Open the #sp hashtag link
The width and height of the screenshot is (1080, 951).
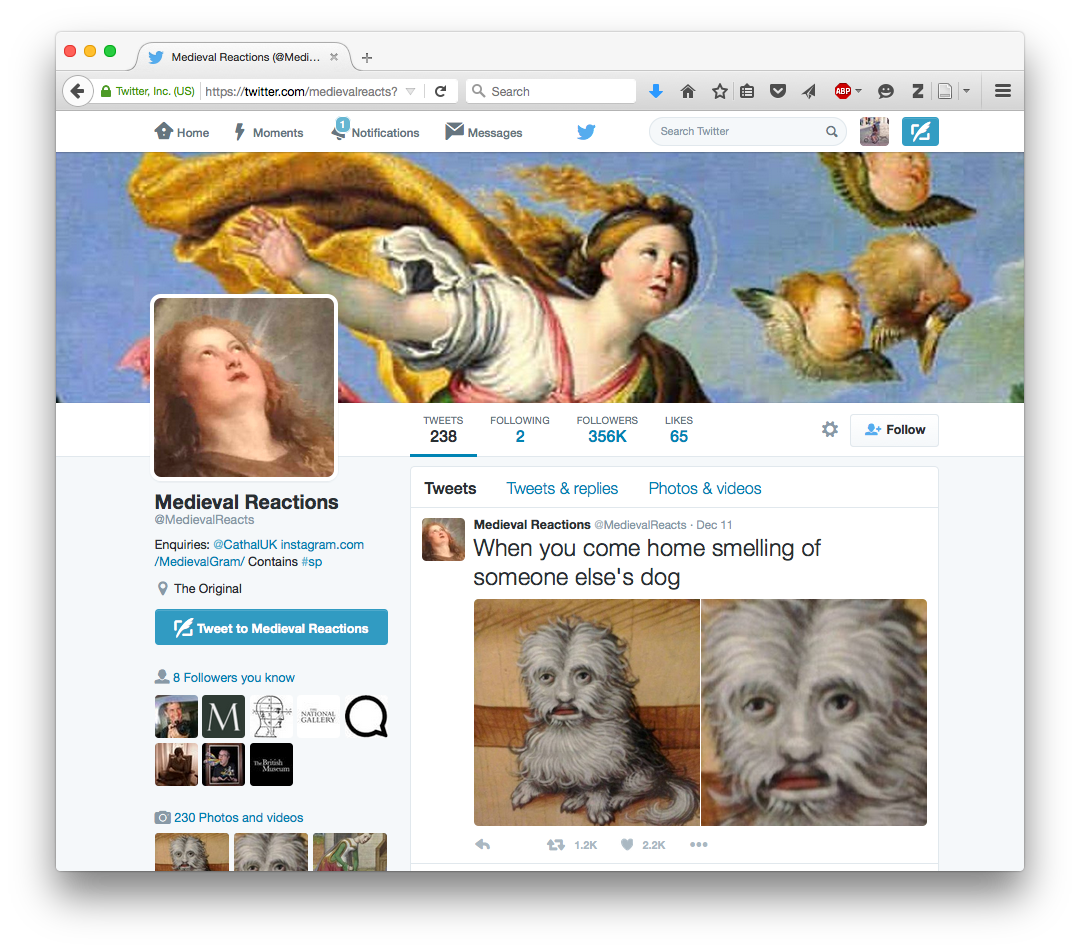tap(311, 562)
